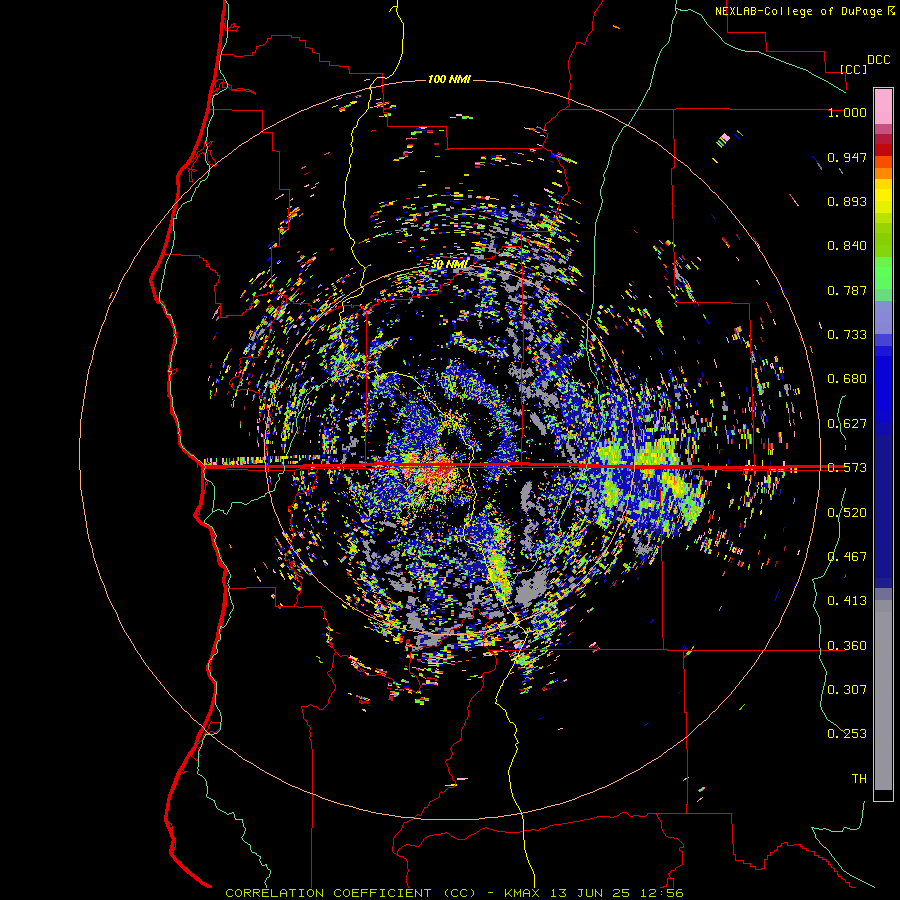Click the 0.787 scale value
The width and height of the screenshot is (900, 900).
(x=847, y=290)
